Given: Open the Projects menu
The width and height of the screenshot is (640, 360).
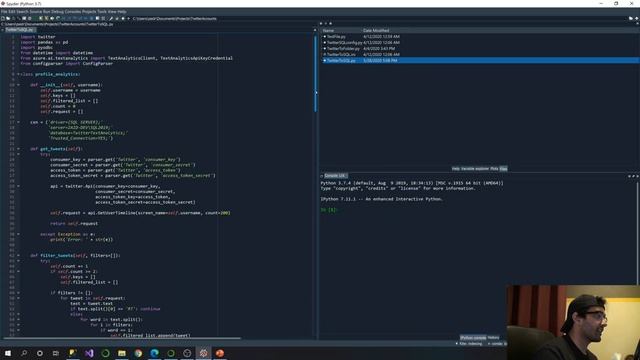Looking at the screenshot, I should coord(90,11).
